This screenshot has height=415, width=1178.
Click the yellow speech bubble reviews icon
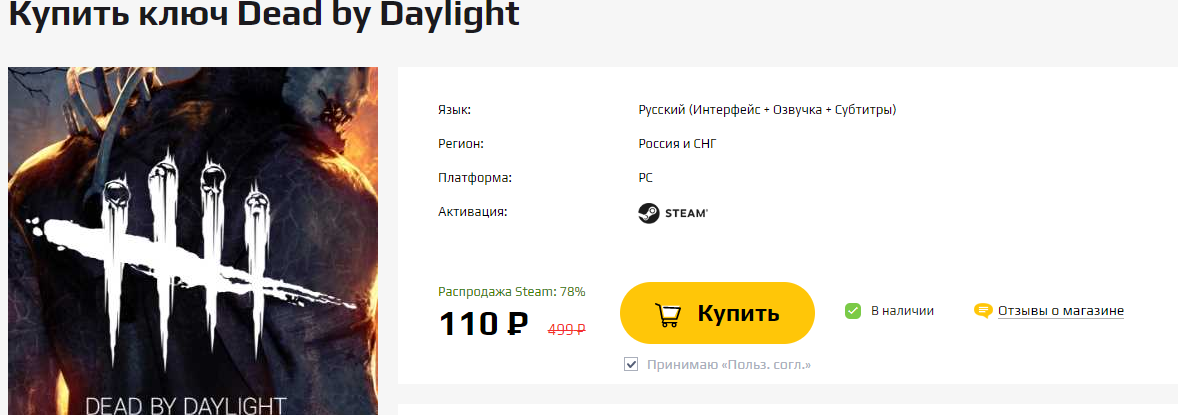983,310
